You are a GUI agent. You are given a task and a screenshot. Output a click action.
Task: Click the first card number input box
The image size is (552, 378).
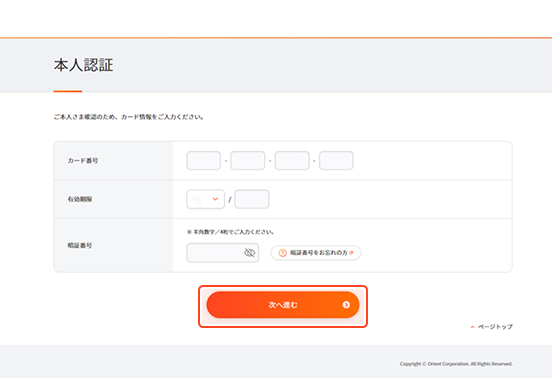pyautogui.click(x=203, y=160)
